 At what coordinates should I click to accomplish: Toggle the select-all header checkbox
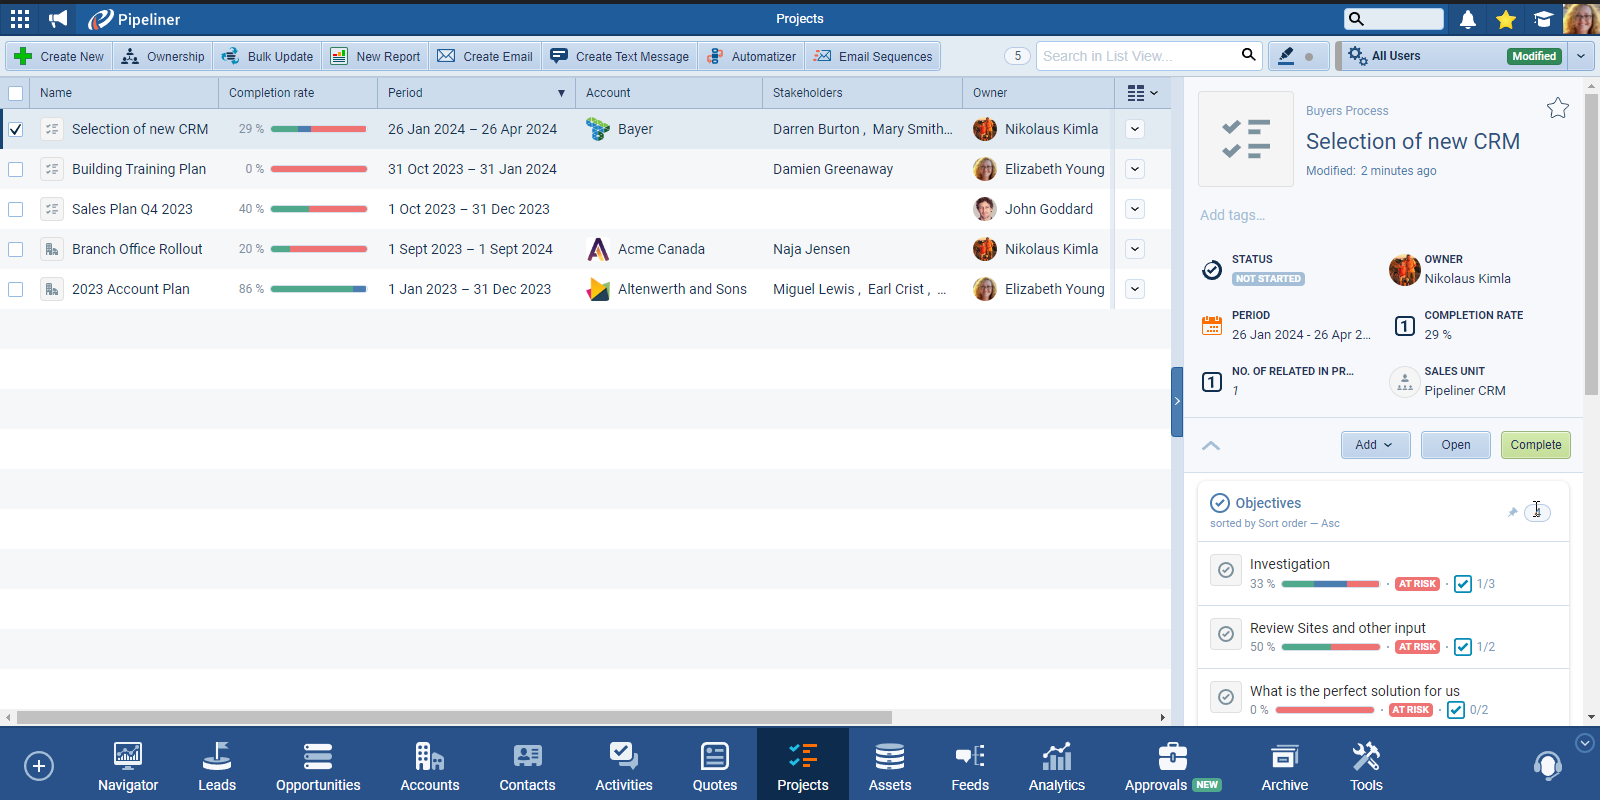coord(16,93)
